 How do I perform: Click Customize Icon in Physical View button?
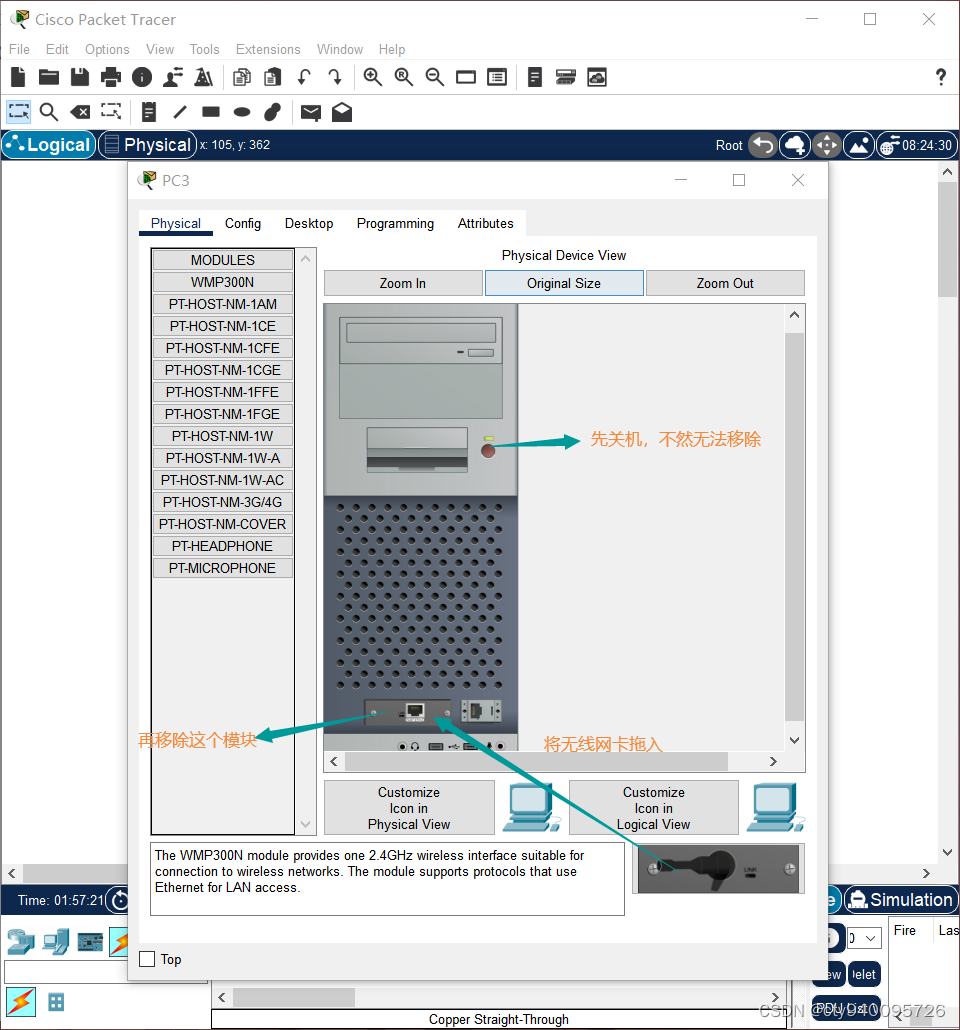pyautogui.click(x=409, y=808)
